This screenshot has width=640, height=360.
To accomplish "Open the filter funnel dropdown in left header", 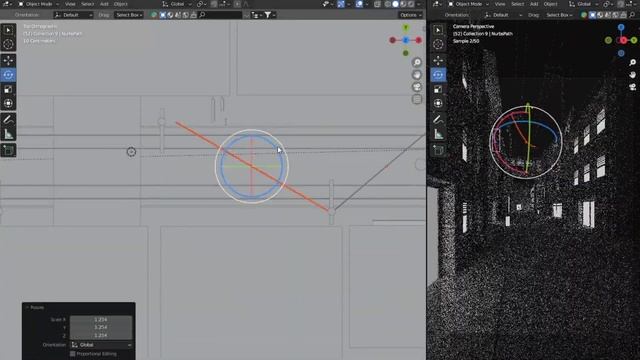I will click(269, 15).
